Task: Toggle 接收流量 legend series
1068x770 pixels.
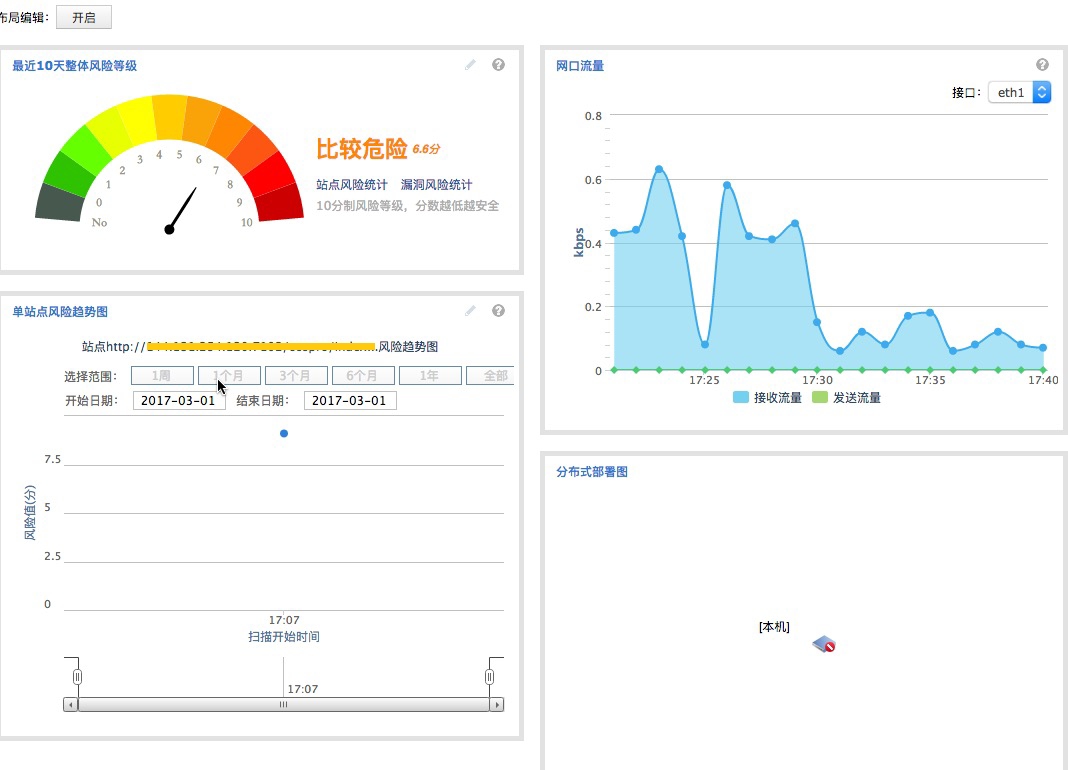Action: 768,397
